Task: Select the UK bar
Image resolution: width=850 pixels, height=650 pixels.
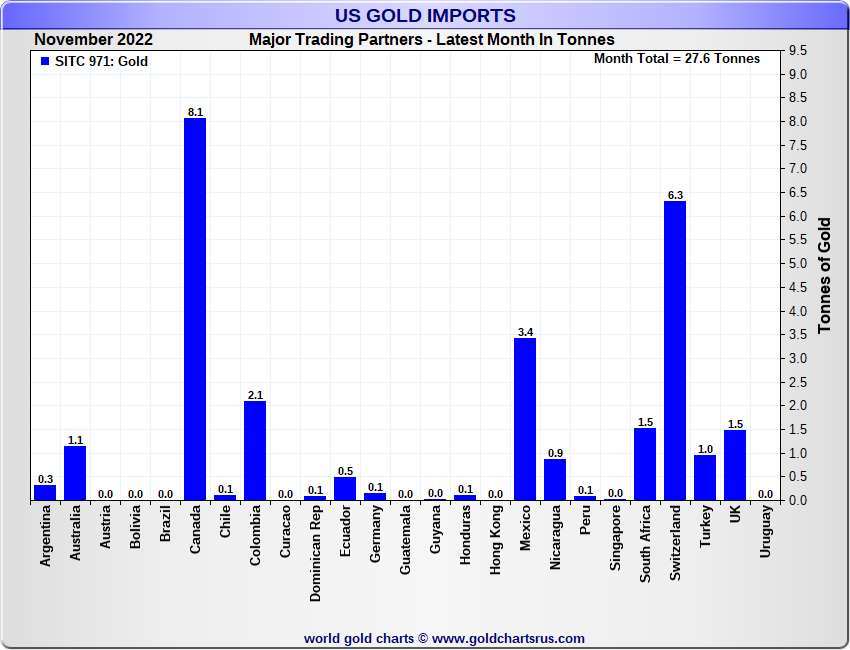Action: [735, 465]
